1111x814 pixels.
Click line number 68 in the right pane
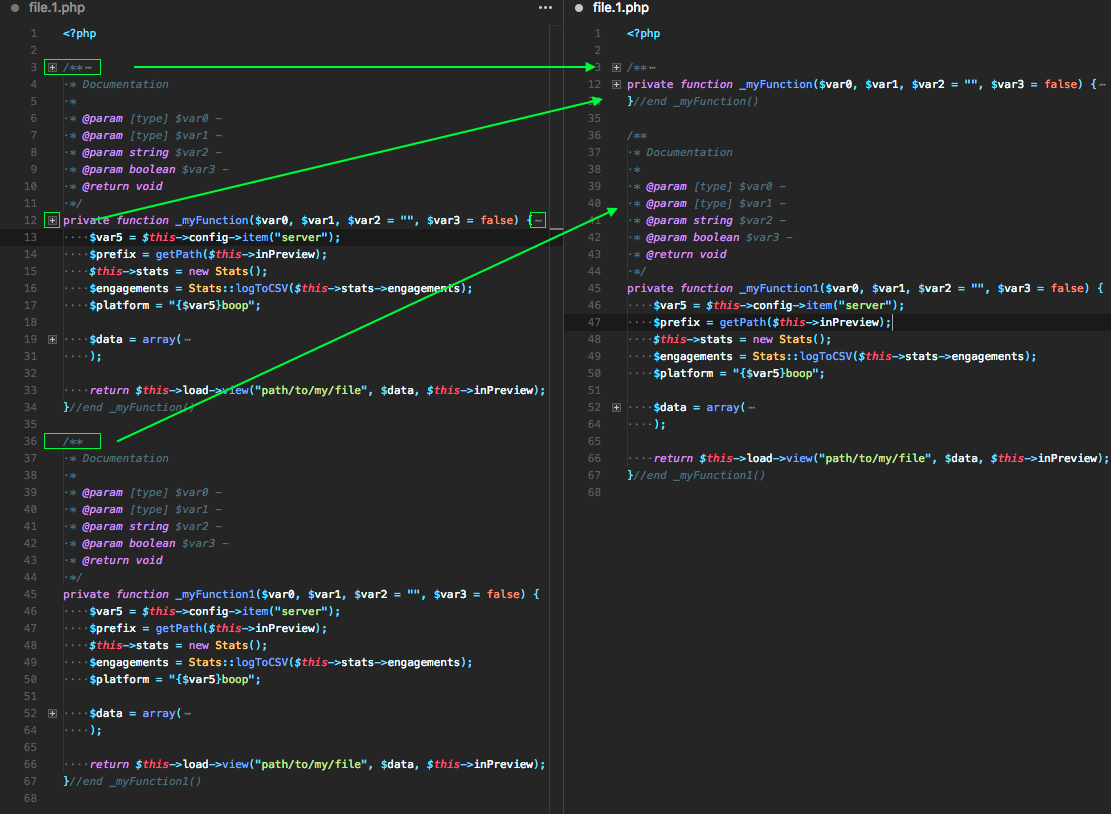[x=594, y=492]
